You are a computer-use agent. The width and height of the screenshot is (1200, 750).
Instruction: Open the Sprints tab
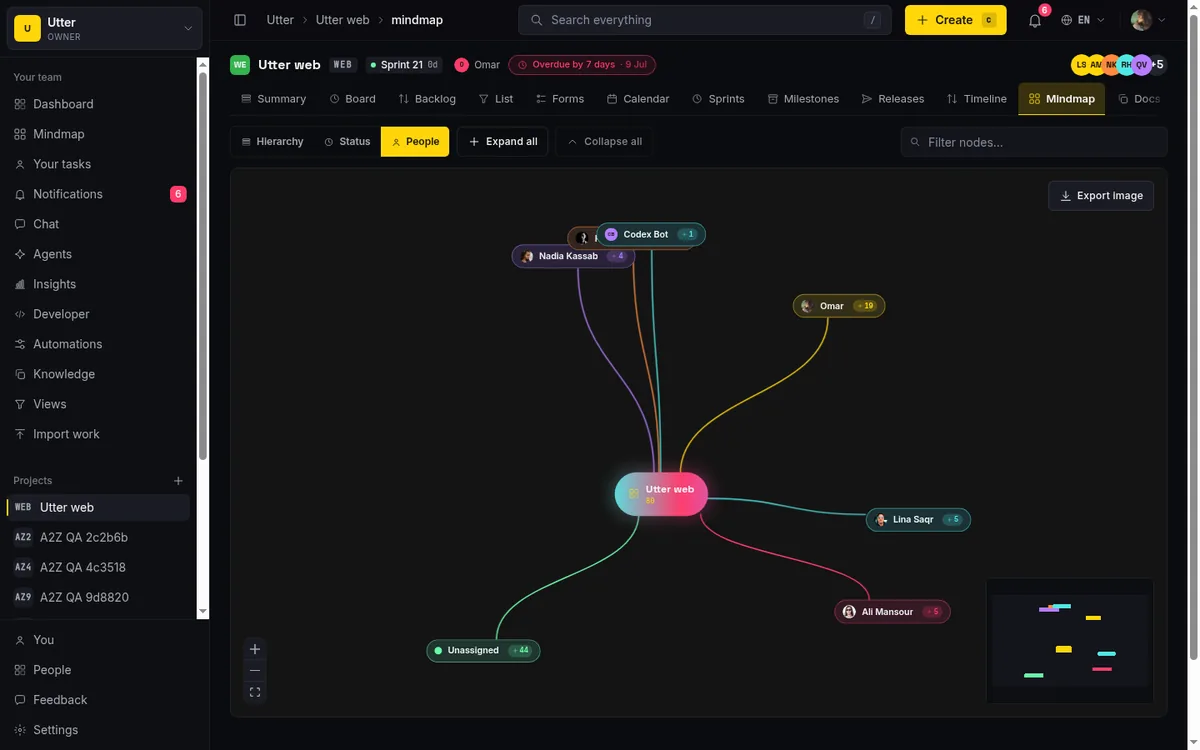(x=718, y=99)
